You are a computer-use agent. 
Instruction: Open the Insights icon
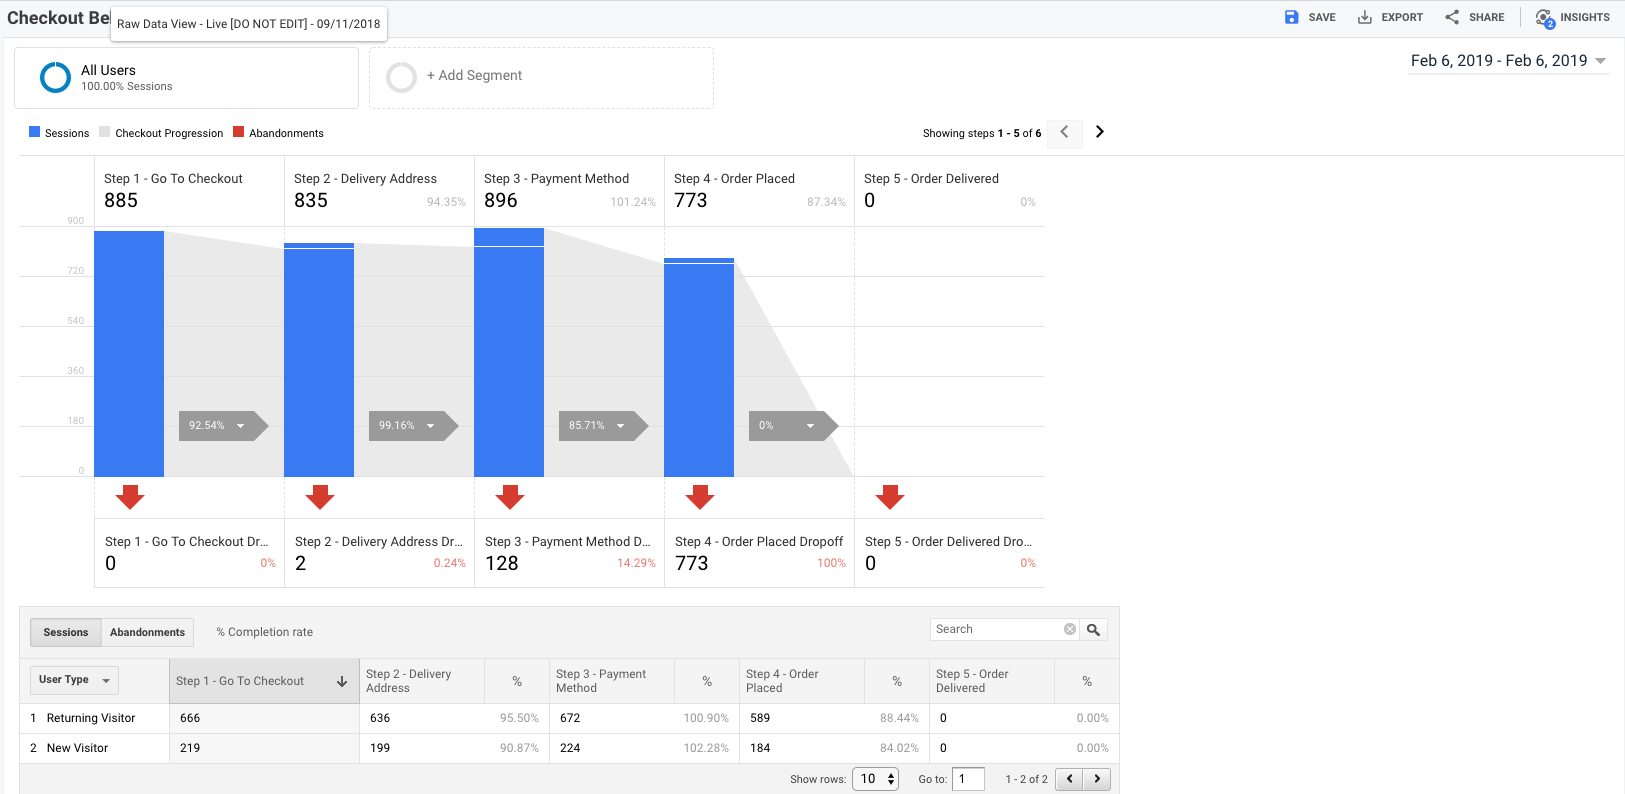(x=1545, y=18)
